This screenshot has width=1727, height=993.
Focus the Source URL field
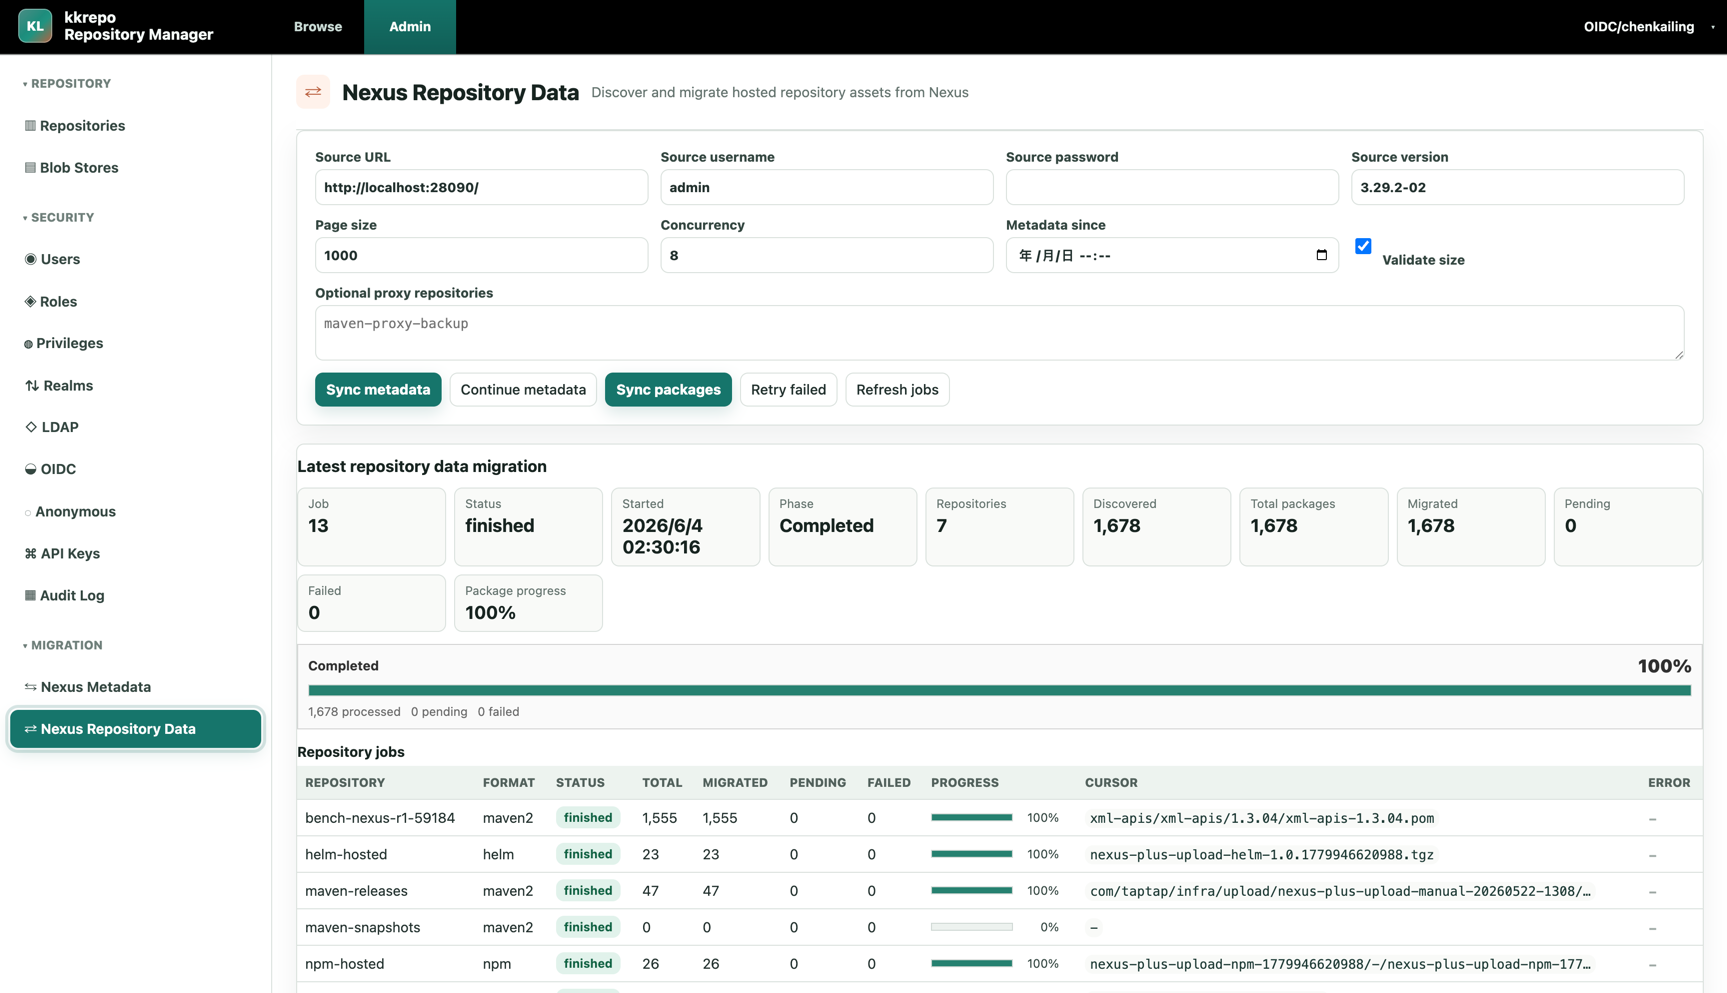481,187
